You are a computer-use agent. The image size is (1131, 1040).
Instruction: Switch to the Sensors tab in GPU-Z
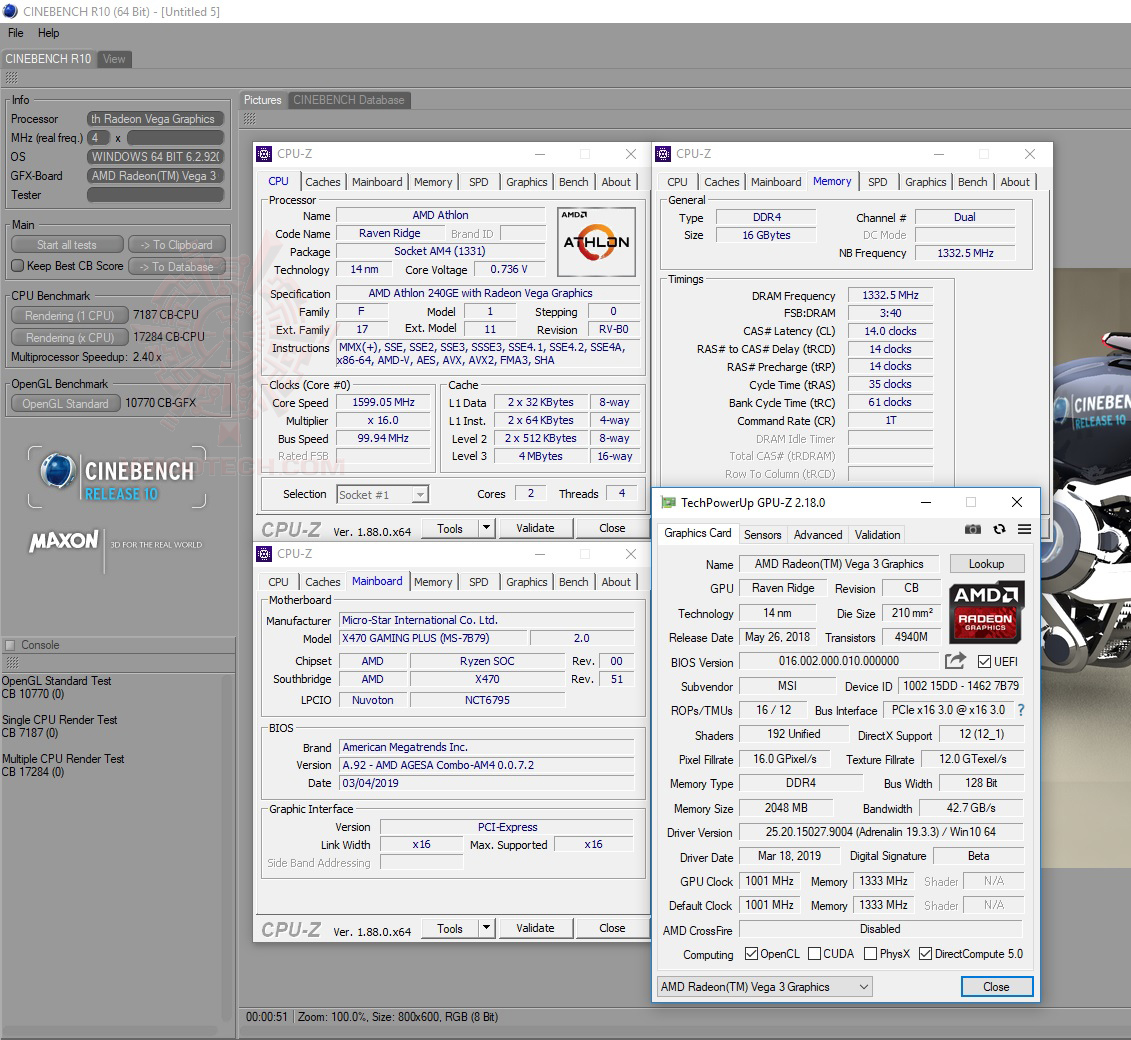(x=763, y=535)
